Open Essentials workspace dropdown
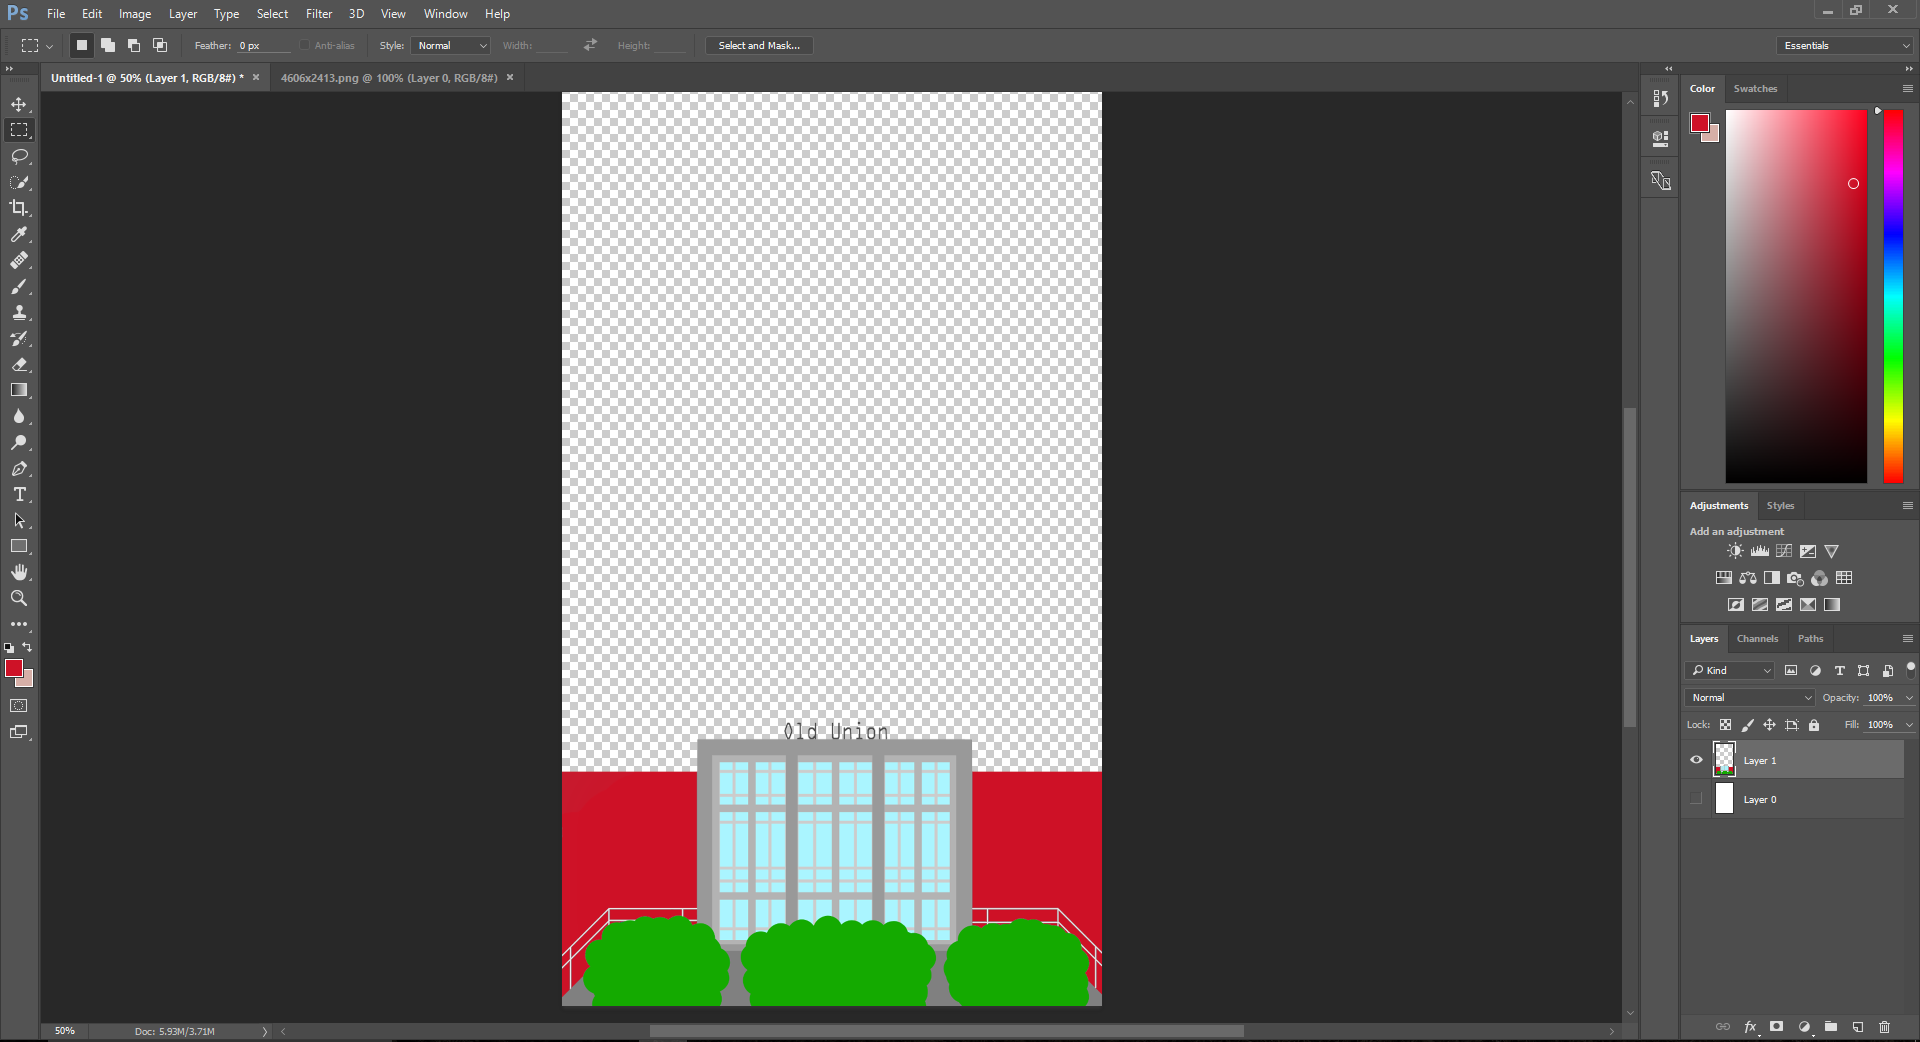1920x1042 pixels. pyautogui.click(x=1845, y=46)
